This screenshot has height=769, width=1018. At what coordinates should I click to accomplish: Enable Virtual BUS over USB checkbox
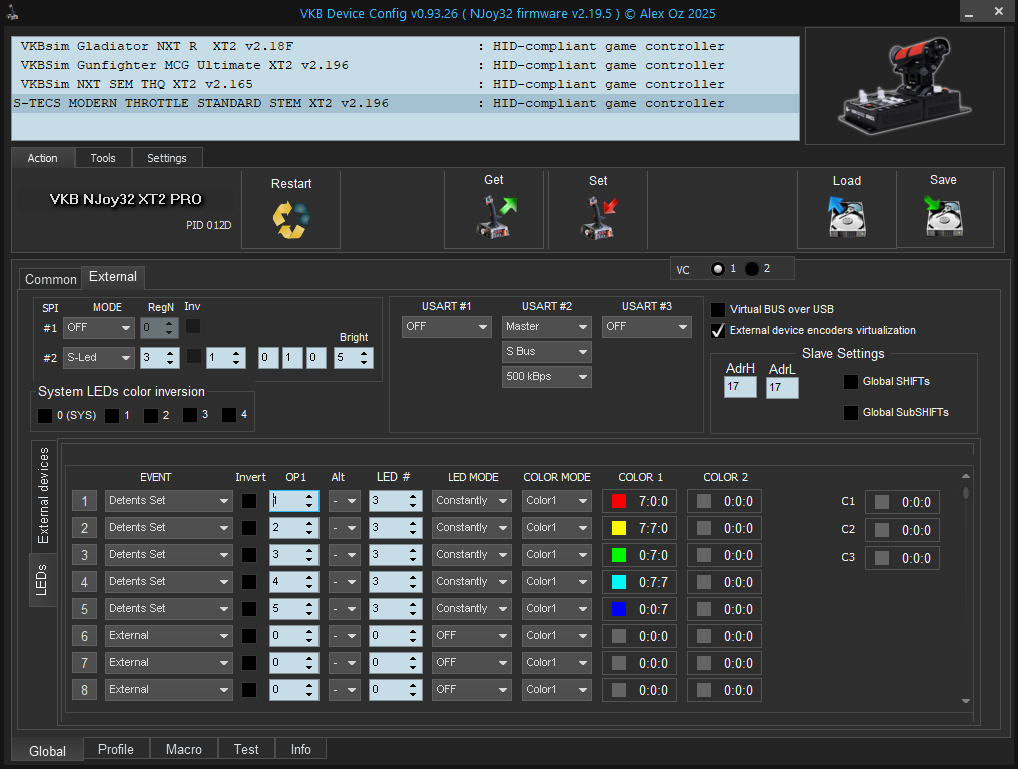click(718, 309)
